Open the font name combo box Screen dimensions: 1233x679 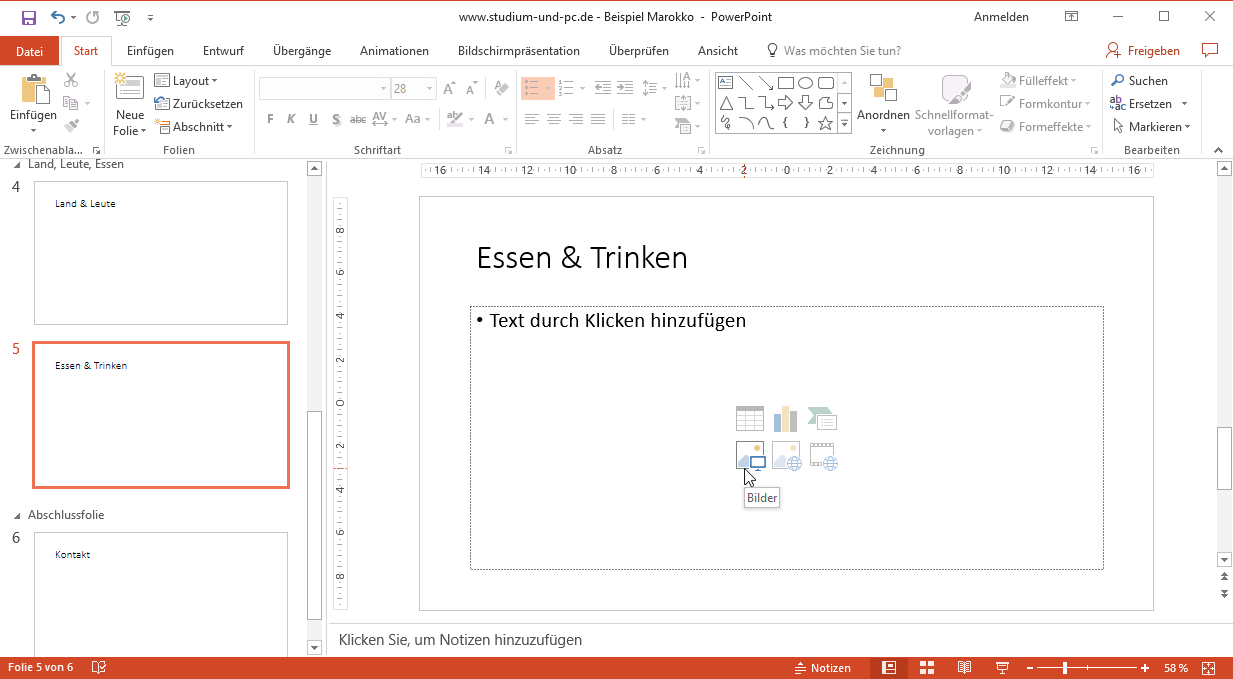tap(324, 89)
